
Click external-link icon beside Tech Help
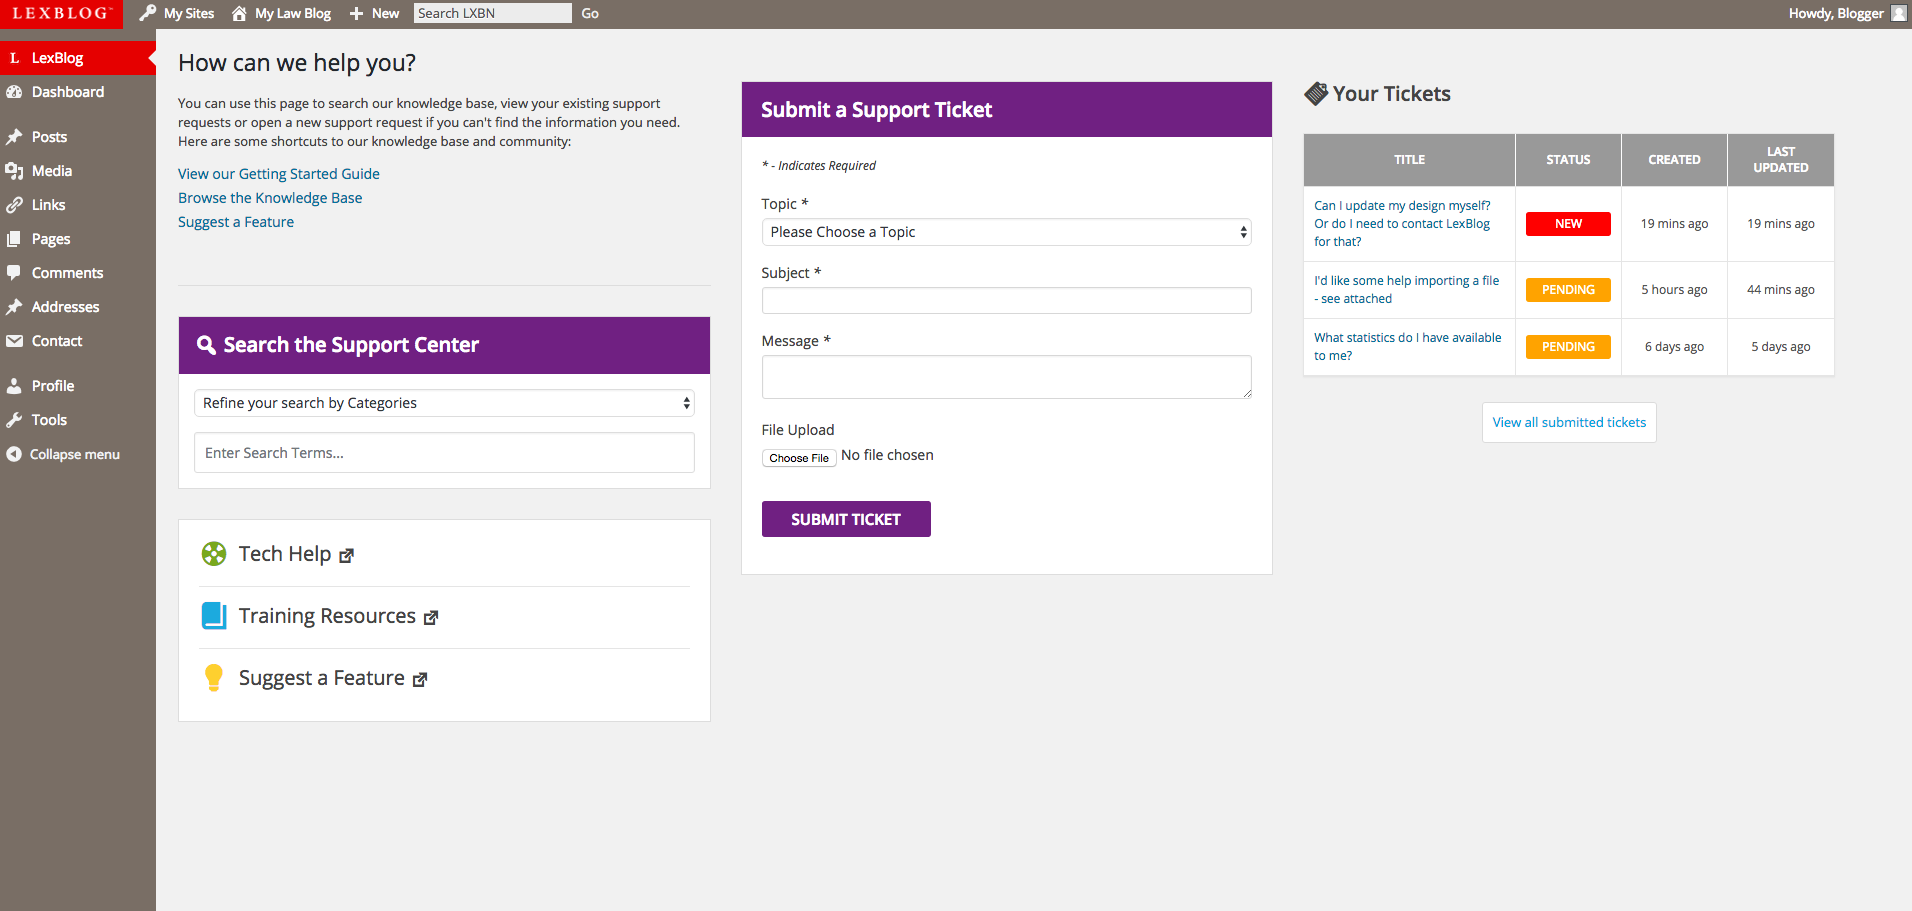tap(346, 556)
